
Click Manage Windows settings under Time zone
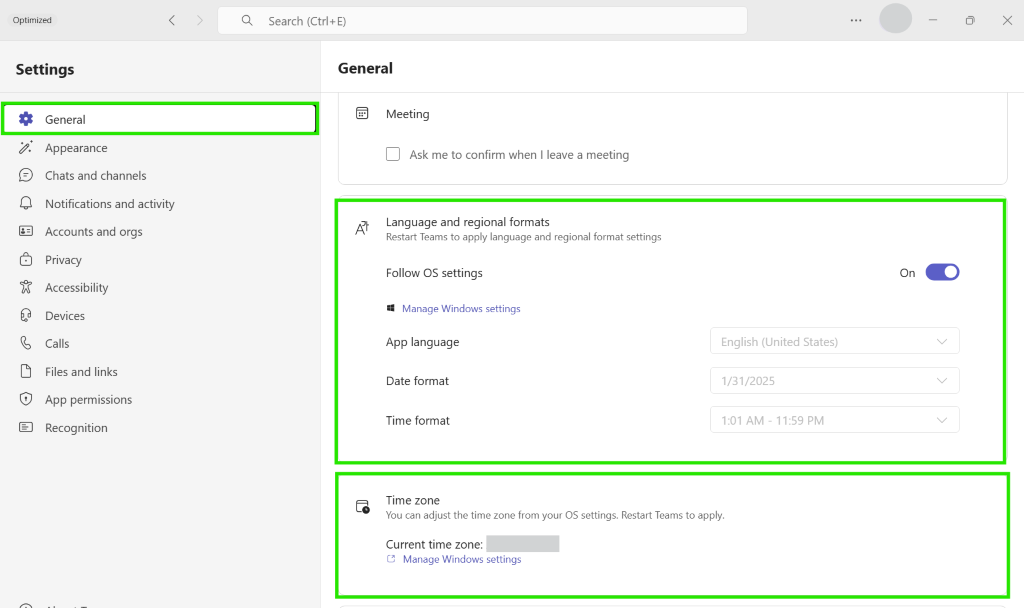[462, 559]
